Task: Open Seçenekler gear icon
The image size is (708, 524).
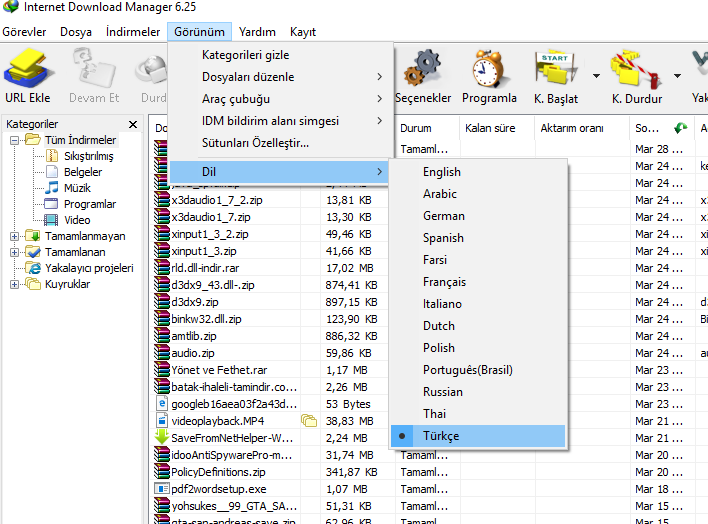Action: (422, 69)
